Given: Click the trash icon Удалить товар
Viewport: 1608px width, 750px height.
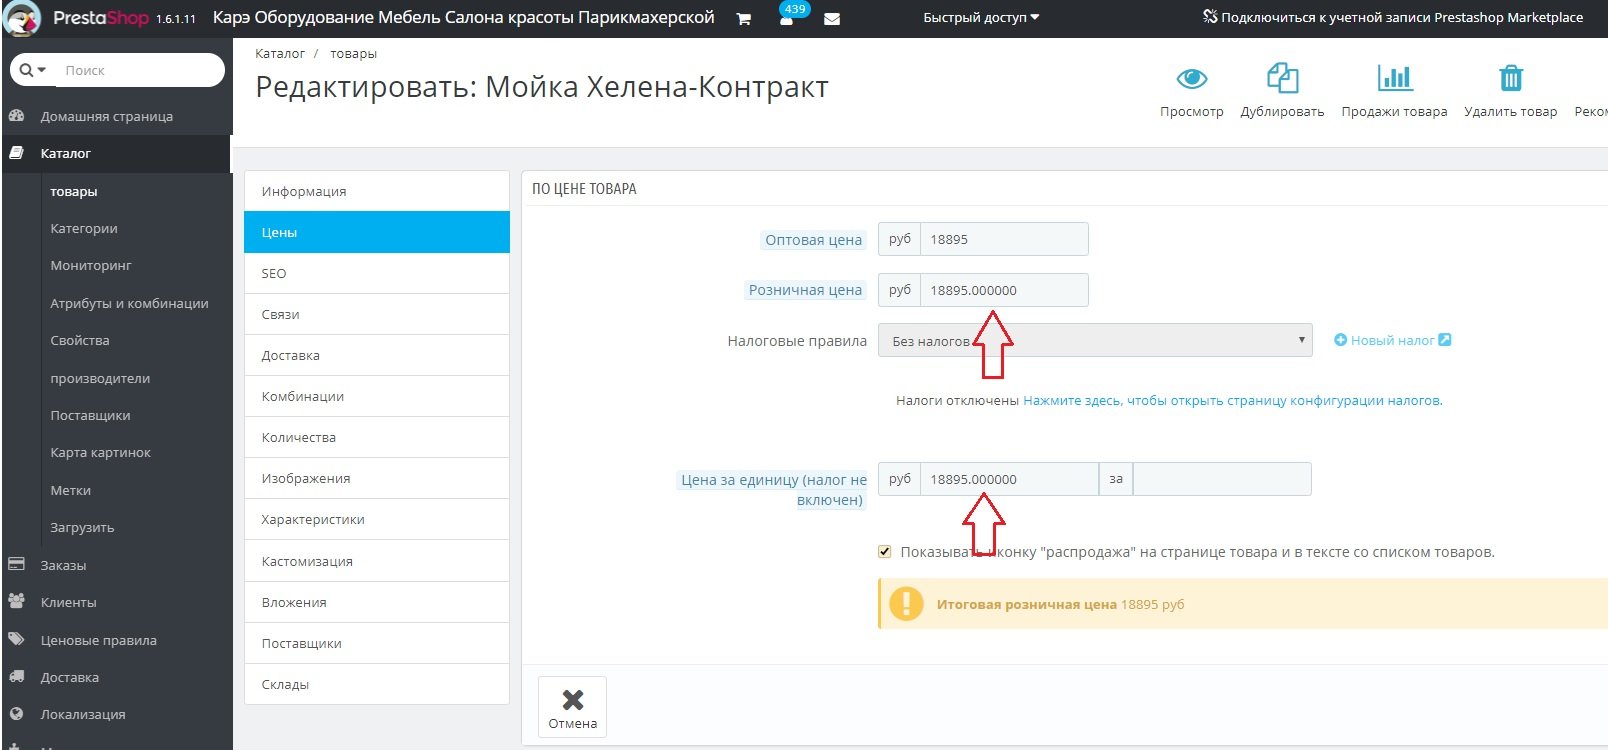Looking at the screenshot, I should coord(1511,78).
